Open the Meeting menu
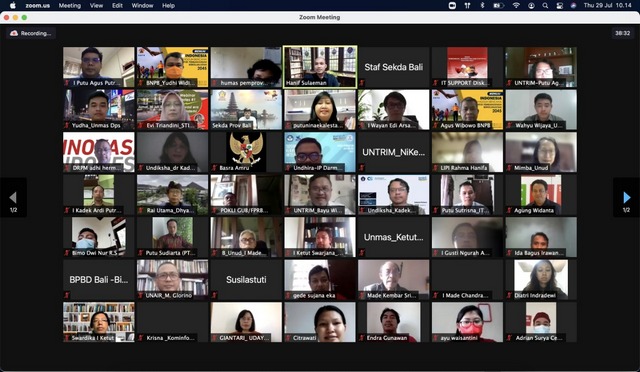The image size is (640, 372). (x=70, y=5)
